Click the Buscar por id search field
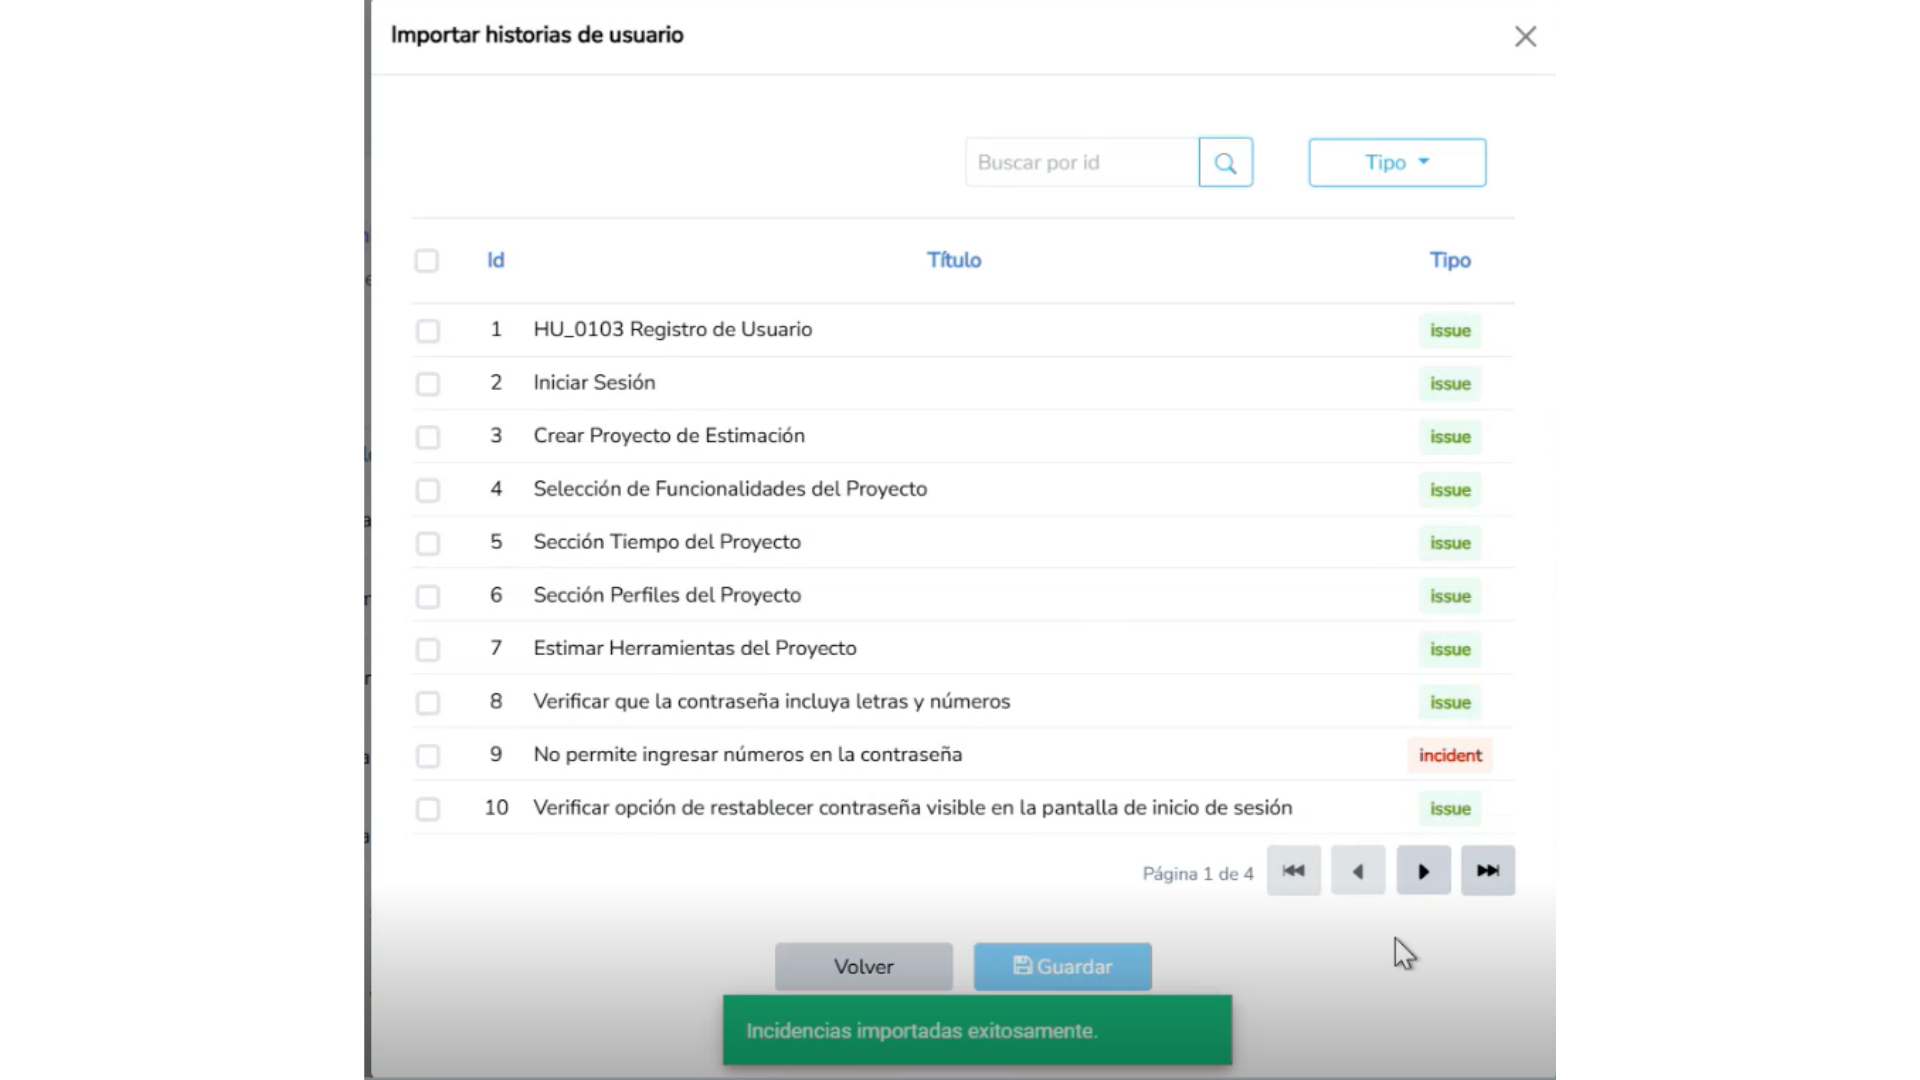This screenshot has height=1080, width=1920. [x=1082, y=162]
